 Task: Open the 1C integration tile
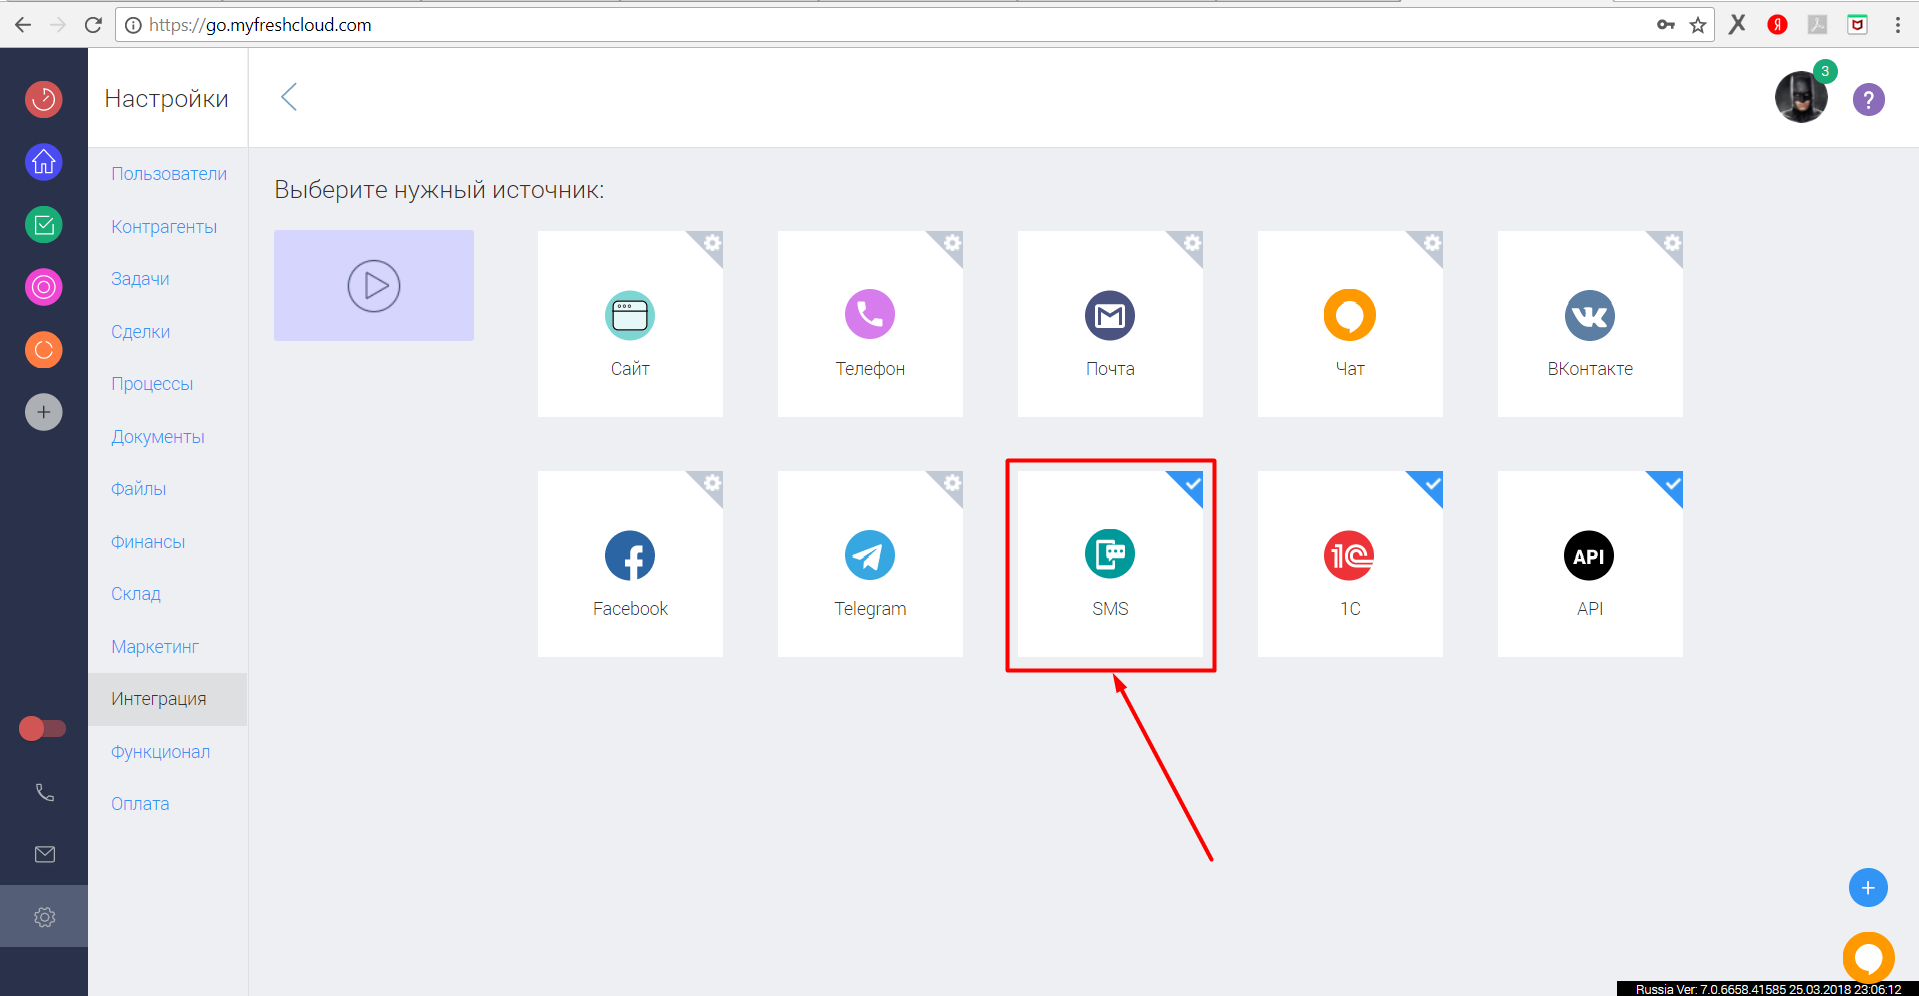[1350, 564]
